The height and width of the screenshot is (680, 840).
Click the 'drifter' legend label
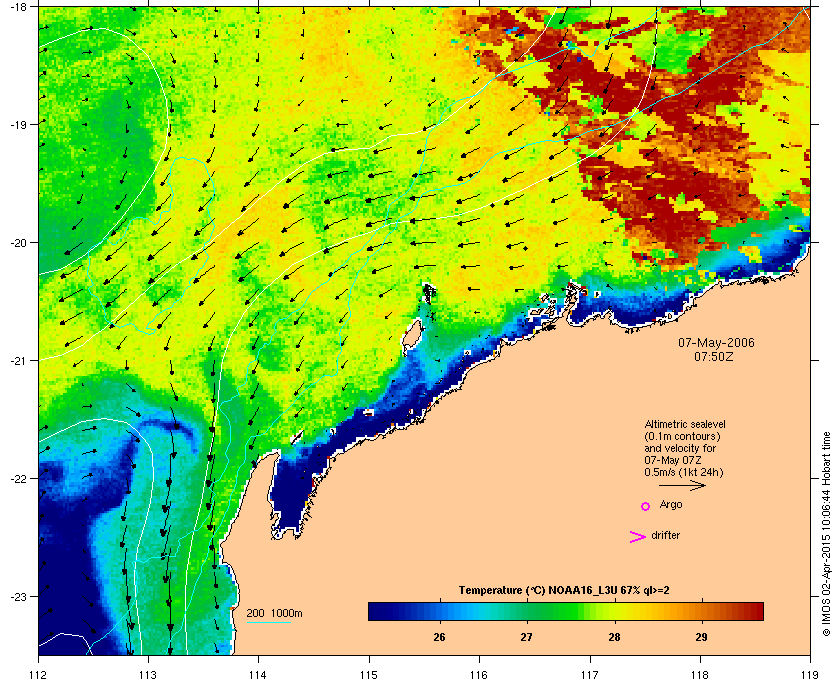(x=665, y=535)
